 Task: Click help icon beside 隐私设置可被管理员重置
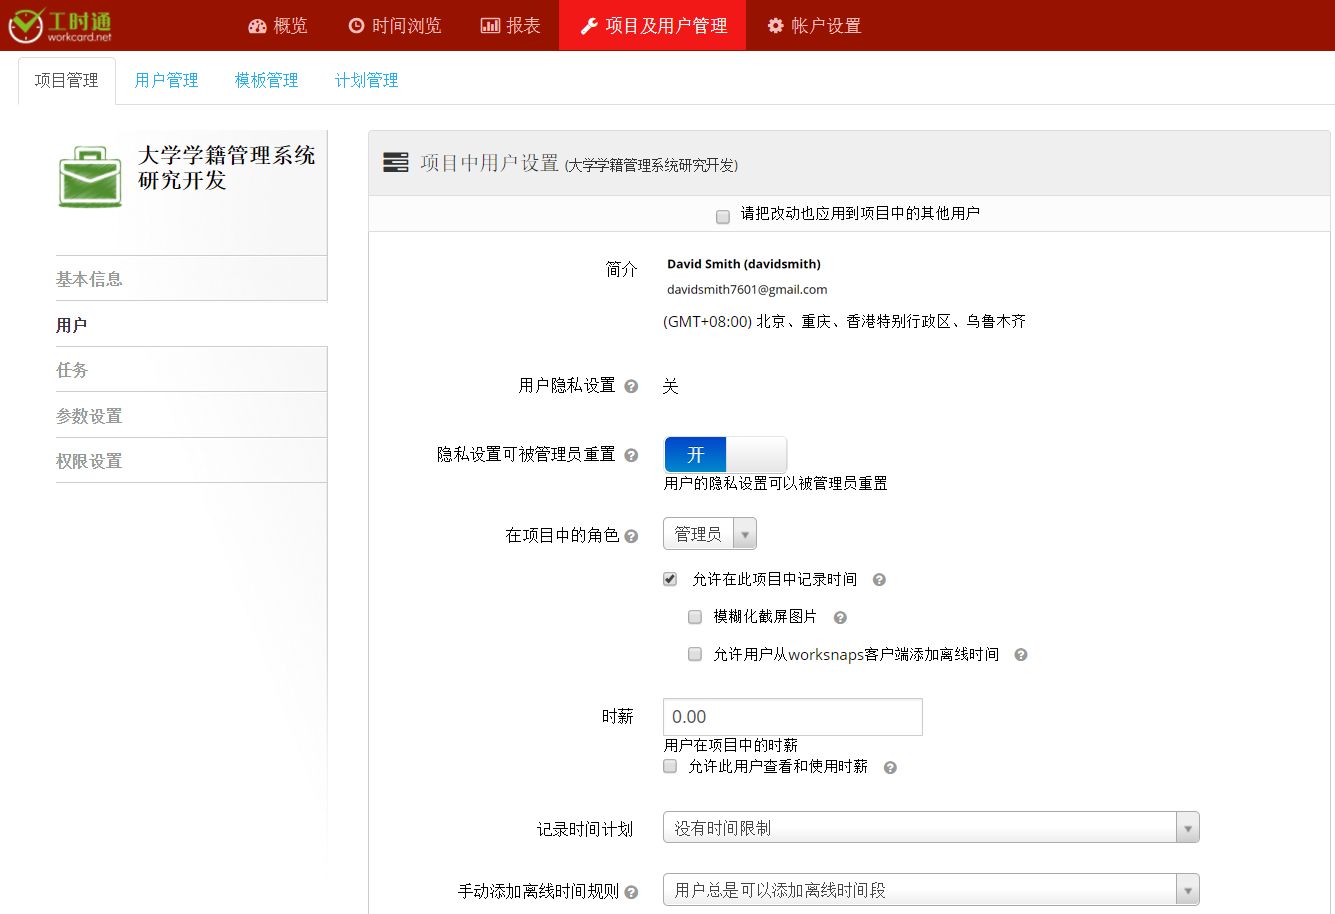tap(631, 456)
